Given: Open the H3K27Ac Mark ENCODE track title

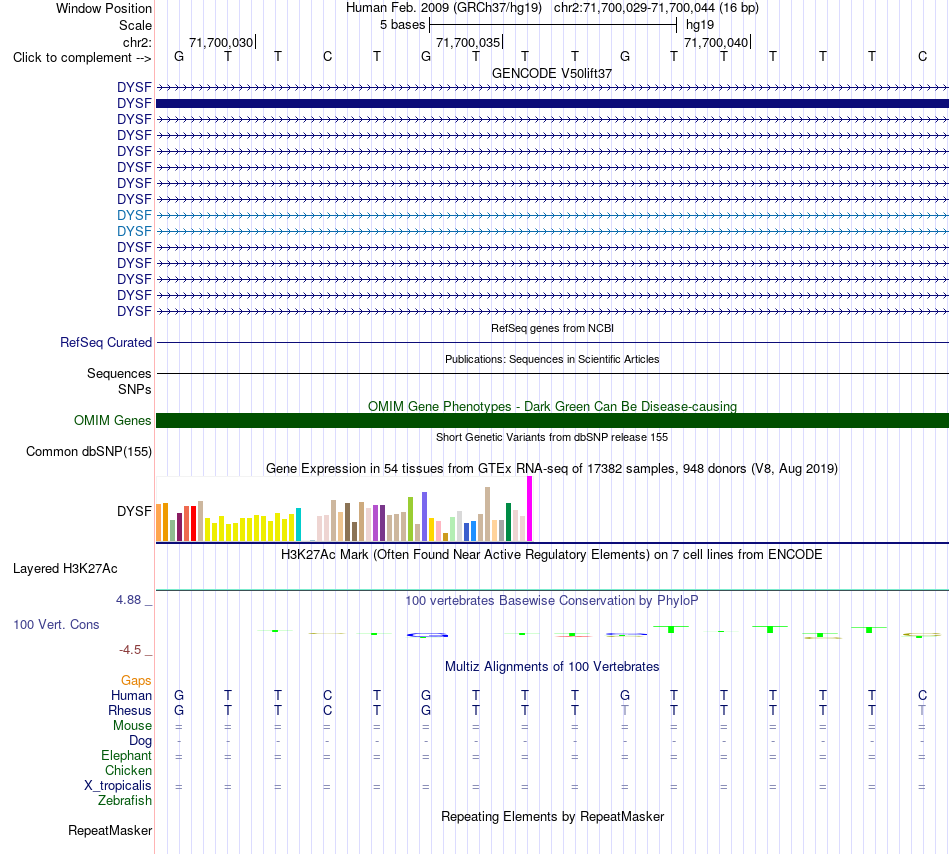Looking at the screenshot, I should point(552,555).
